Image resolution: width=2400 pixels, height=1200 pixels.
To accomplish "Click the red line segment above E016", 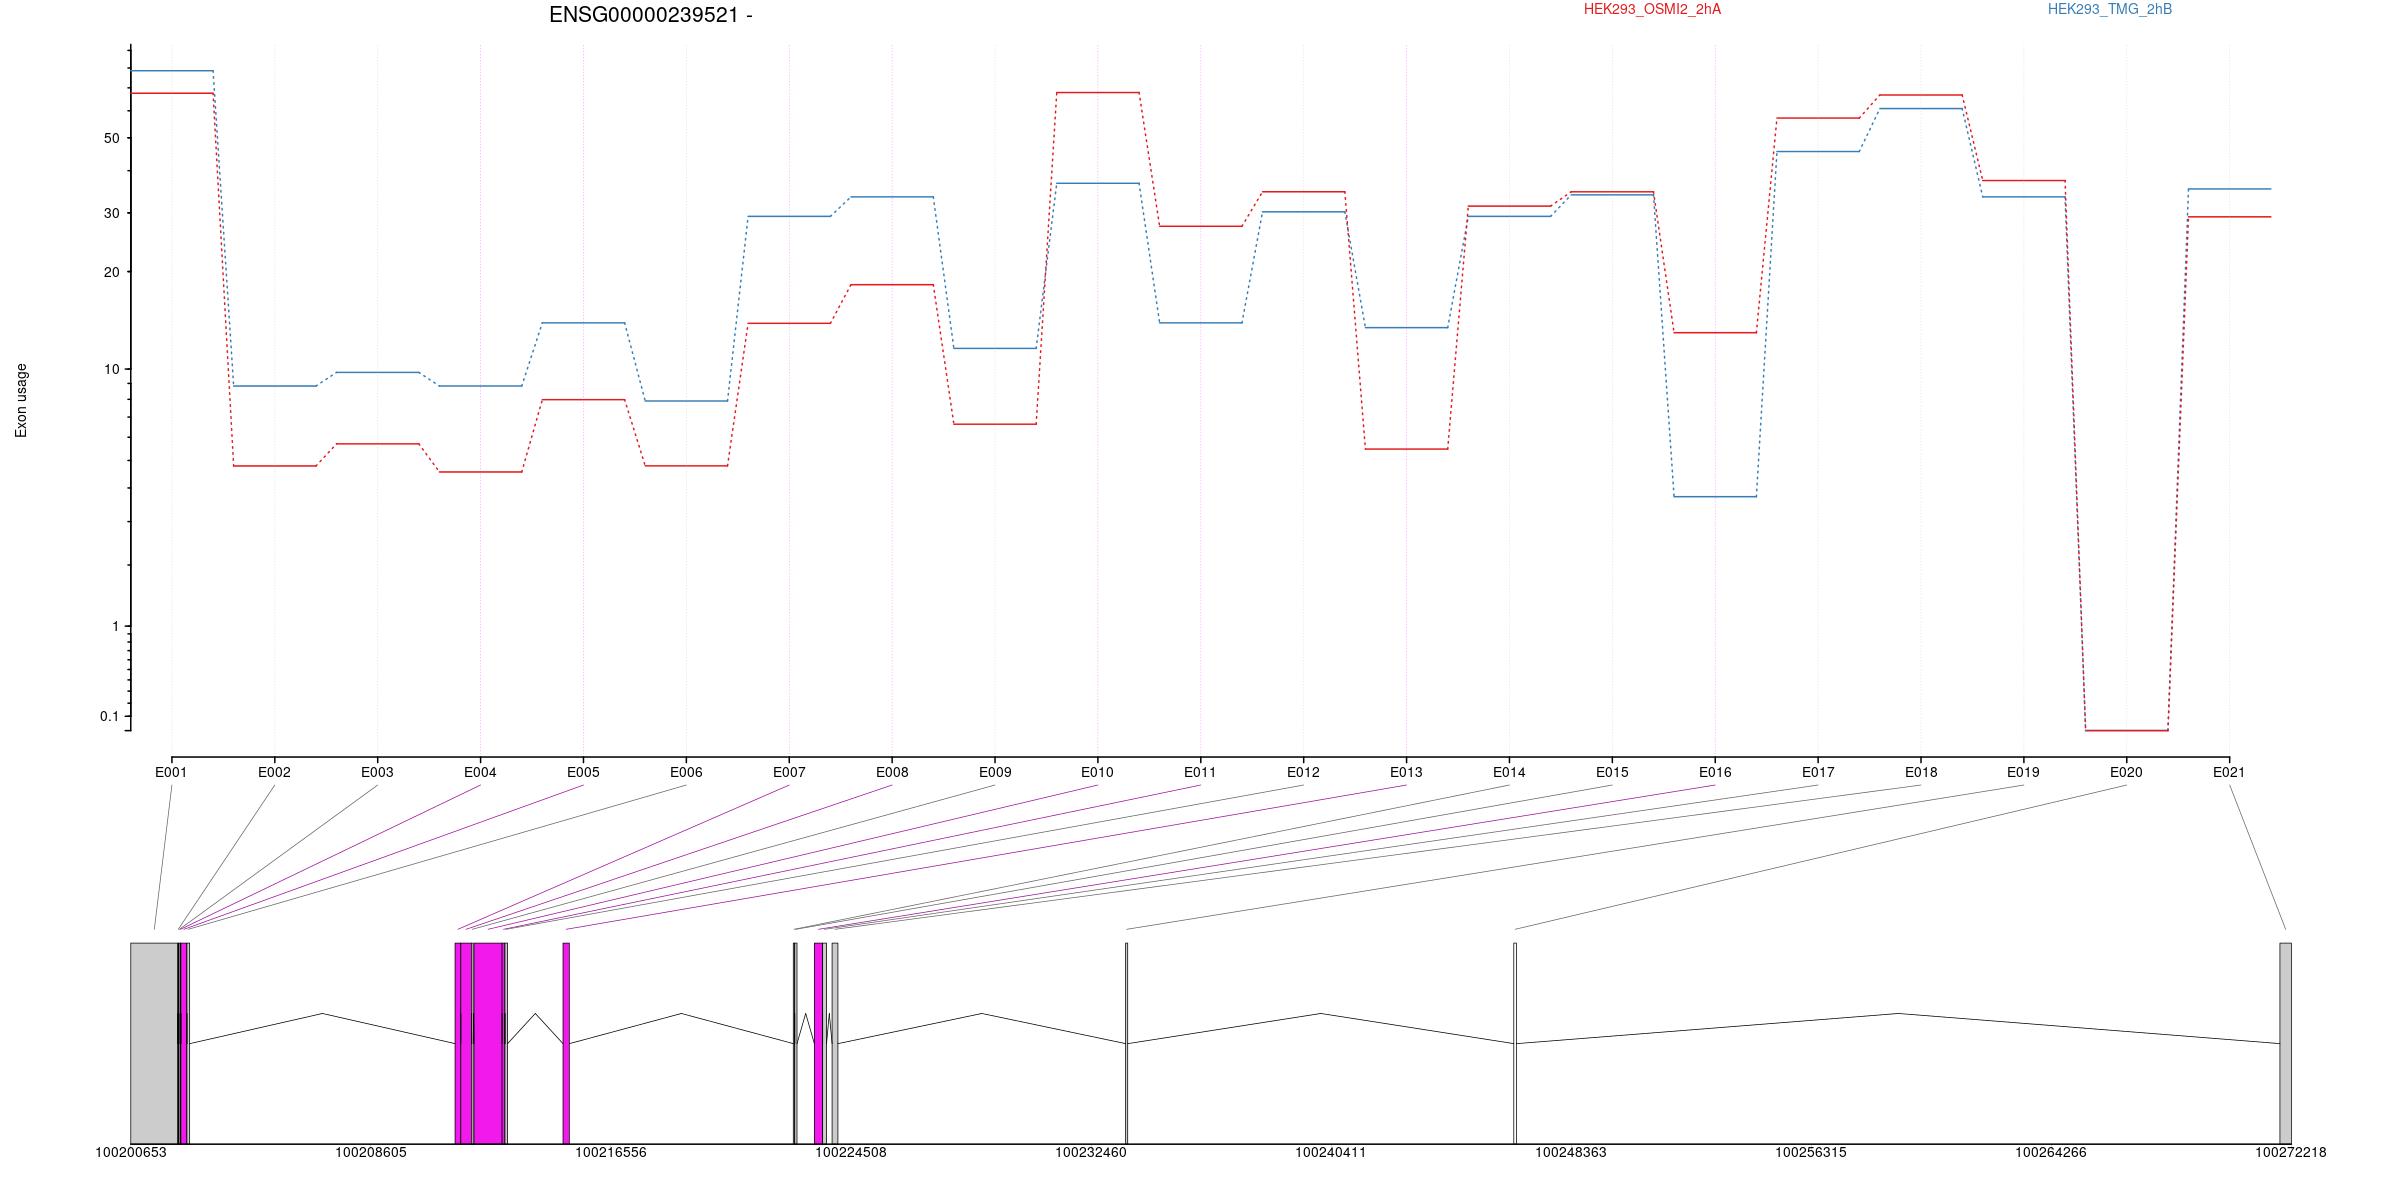I will [x=1715, y=332].
